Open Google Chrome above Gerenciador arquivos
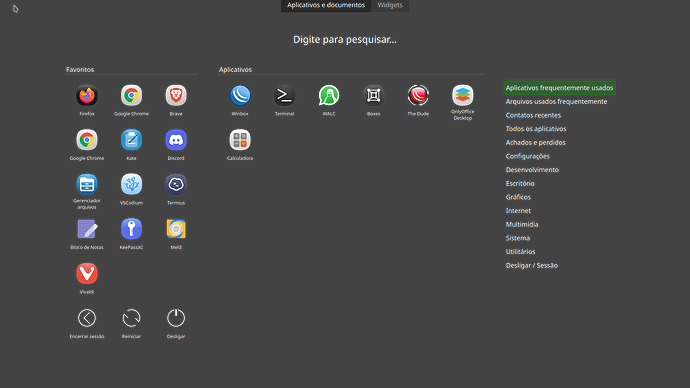 [87, 140]
